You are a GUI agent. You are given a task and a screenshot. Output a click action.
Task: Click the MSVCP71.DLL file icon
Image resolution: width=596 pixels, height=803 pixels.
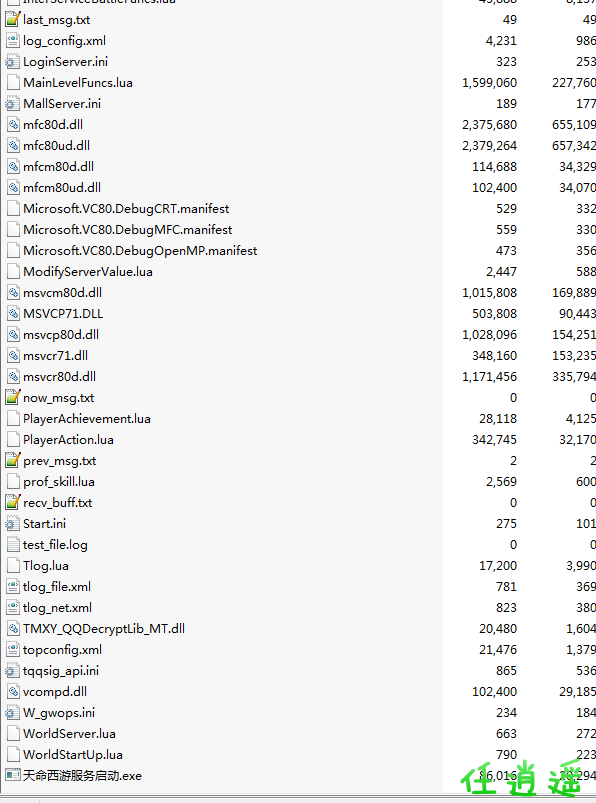pyautogui.click(x=13, y=313)
